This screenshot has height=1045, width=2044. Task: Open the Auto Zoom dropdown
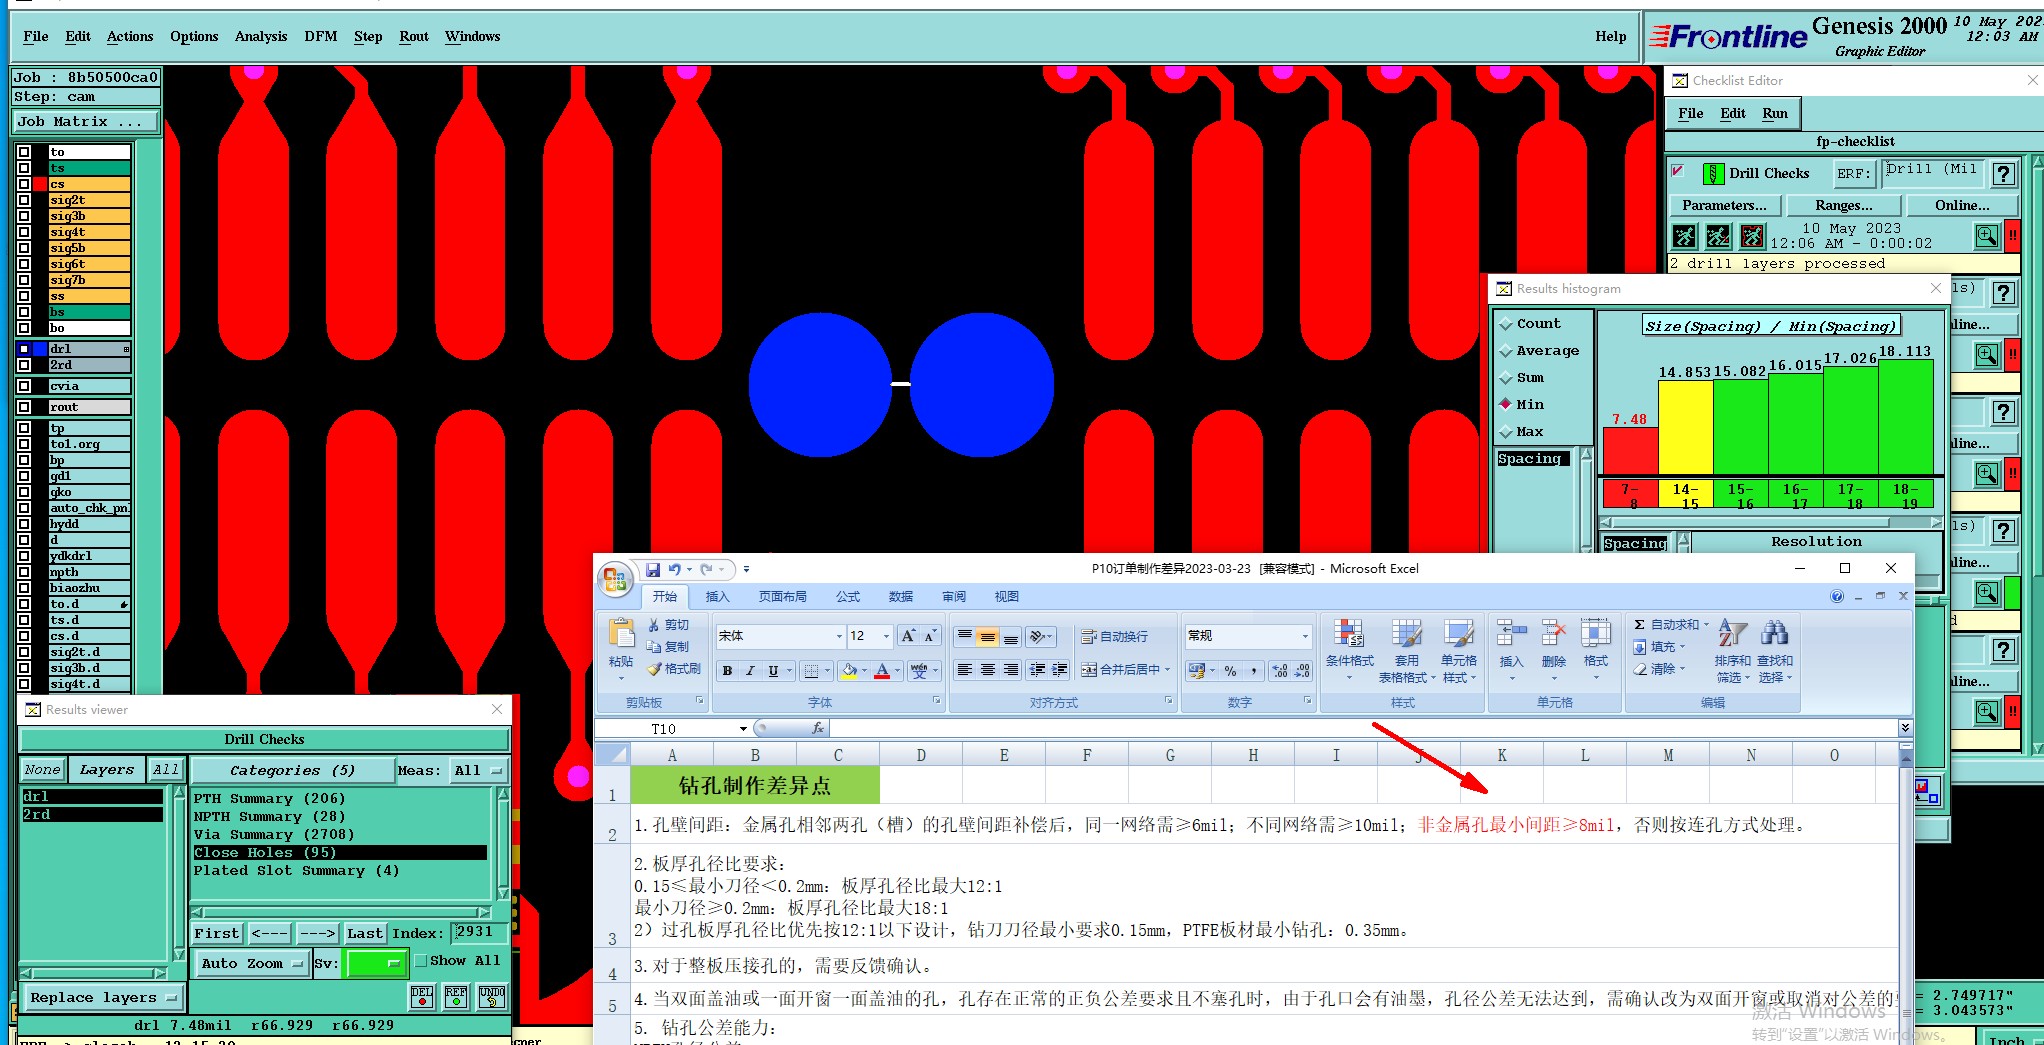pyautogui.click(x=250, y=964)
